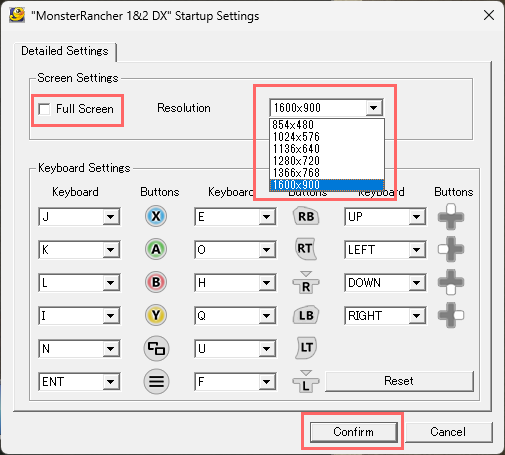Image resolution: width=505 pixels, height=455 pixels.
Task: Open the E key dropdown for RB
Action: 267,217
